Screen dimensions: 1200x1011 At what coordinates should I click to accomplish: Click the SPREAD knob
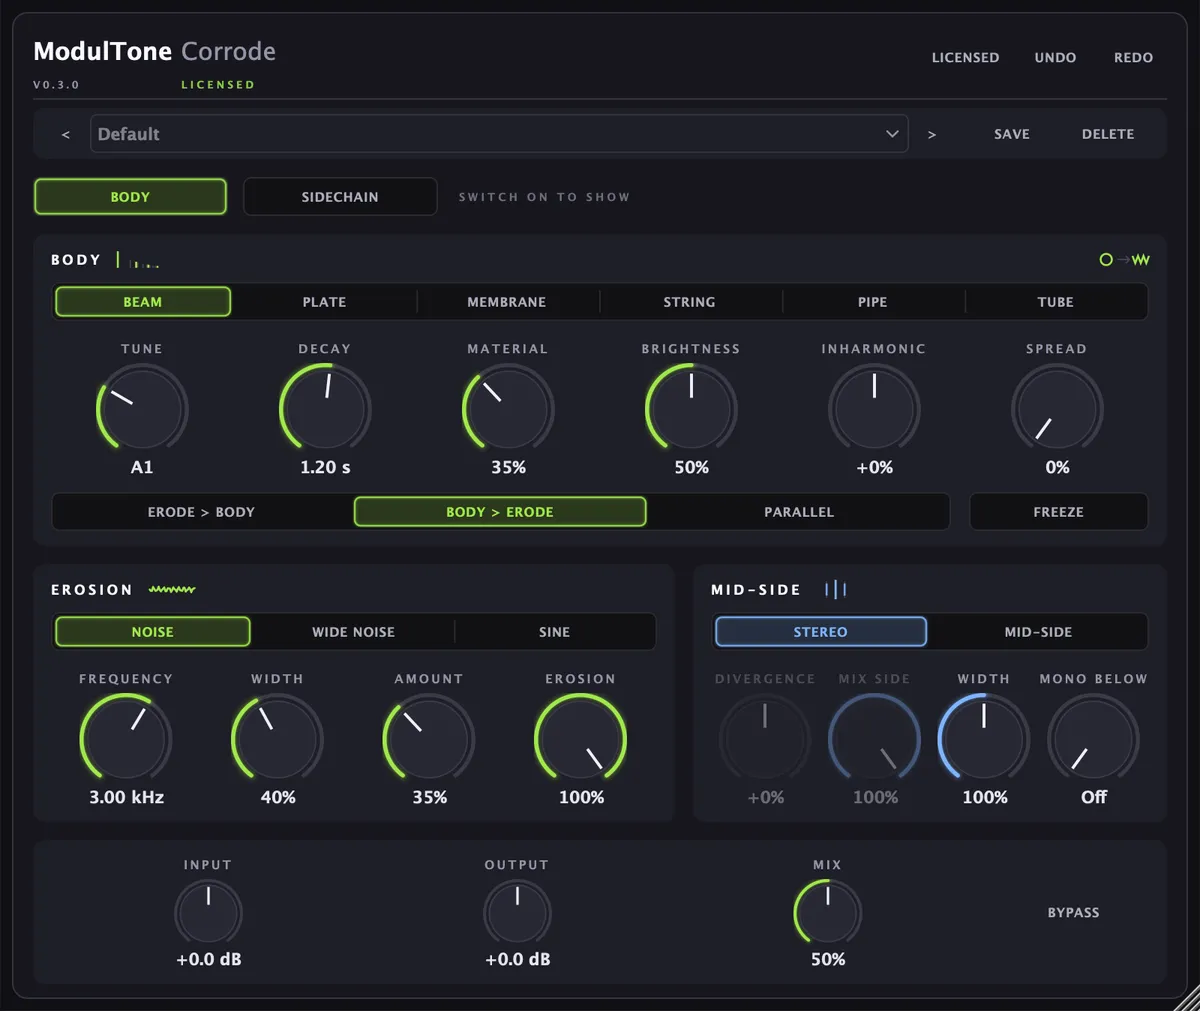point(1057,408)
